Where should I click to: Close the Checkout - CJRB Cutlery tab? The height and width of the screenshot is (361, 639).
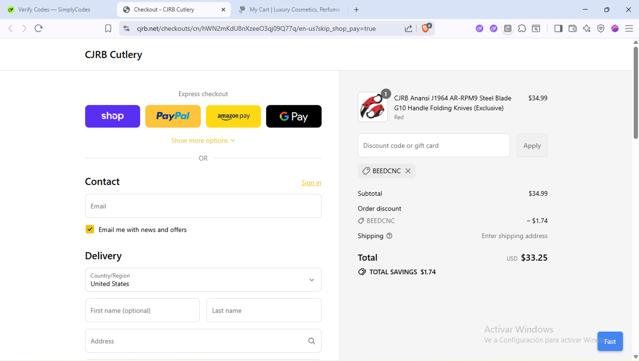click(x=223, y=9)
